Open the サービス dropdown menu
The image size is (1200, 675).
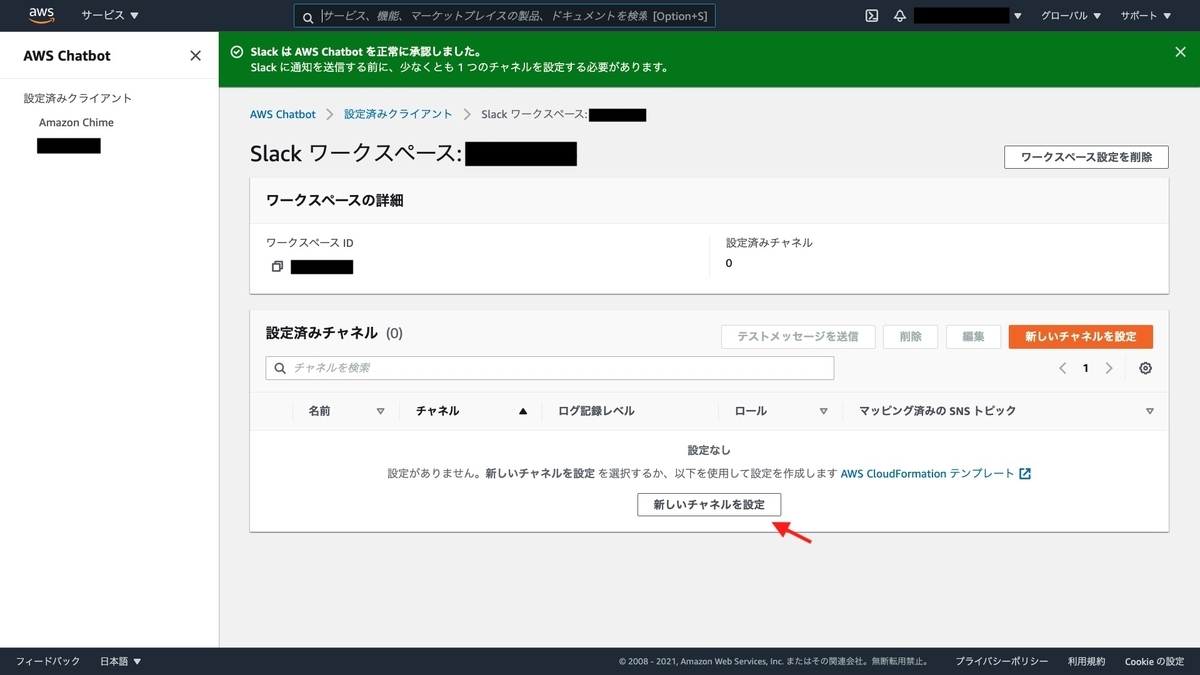tap(110, 16)
